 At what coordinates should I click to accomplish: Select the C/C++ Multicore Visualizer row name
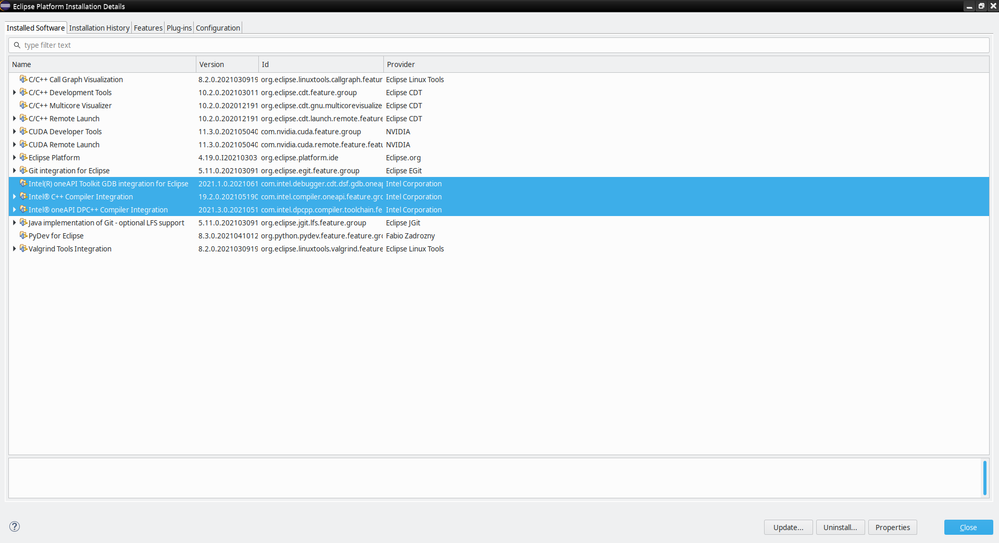70,106
